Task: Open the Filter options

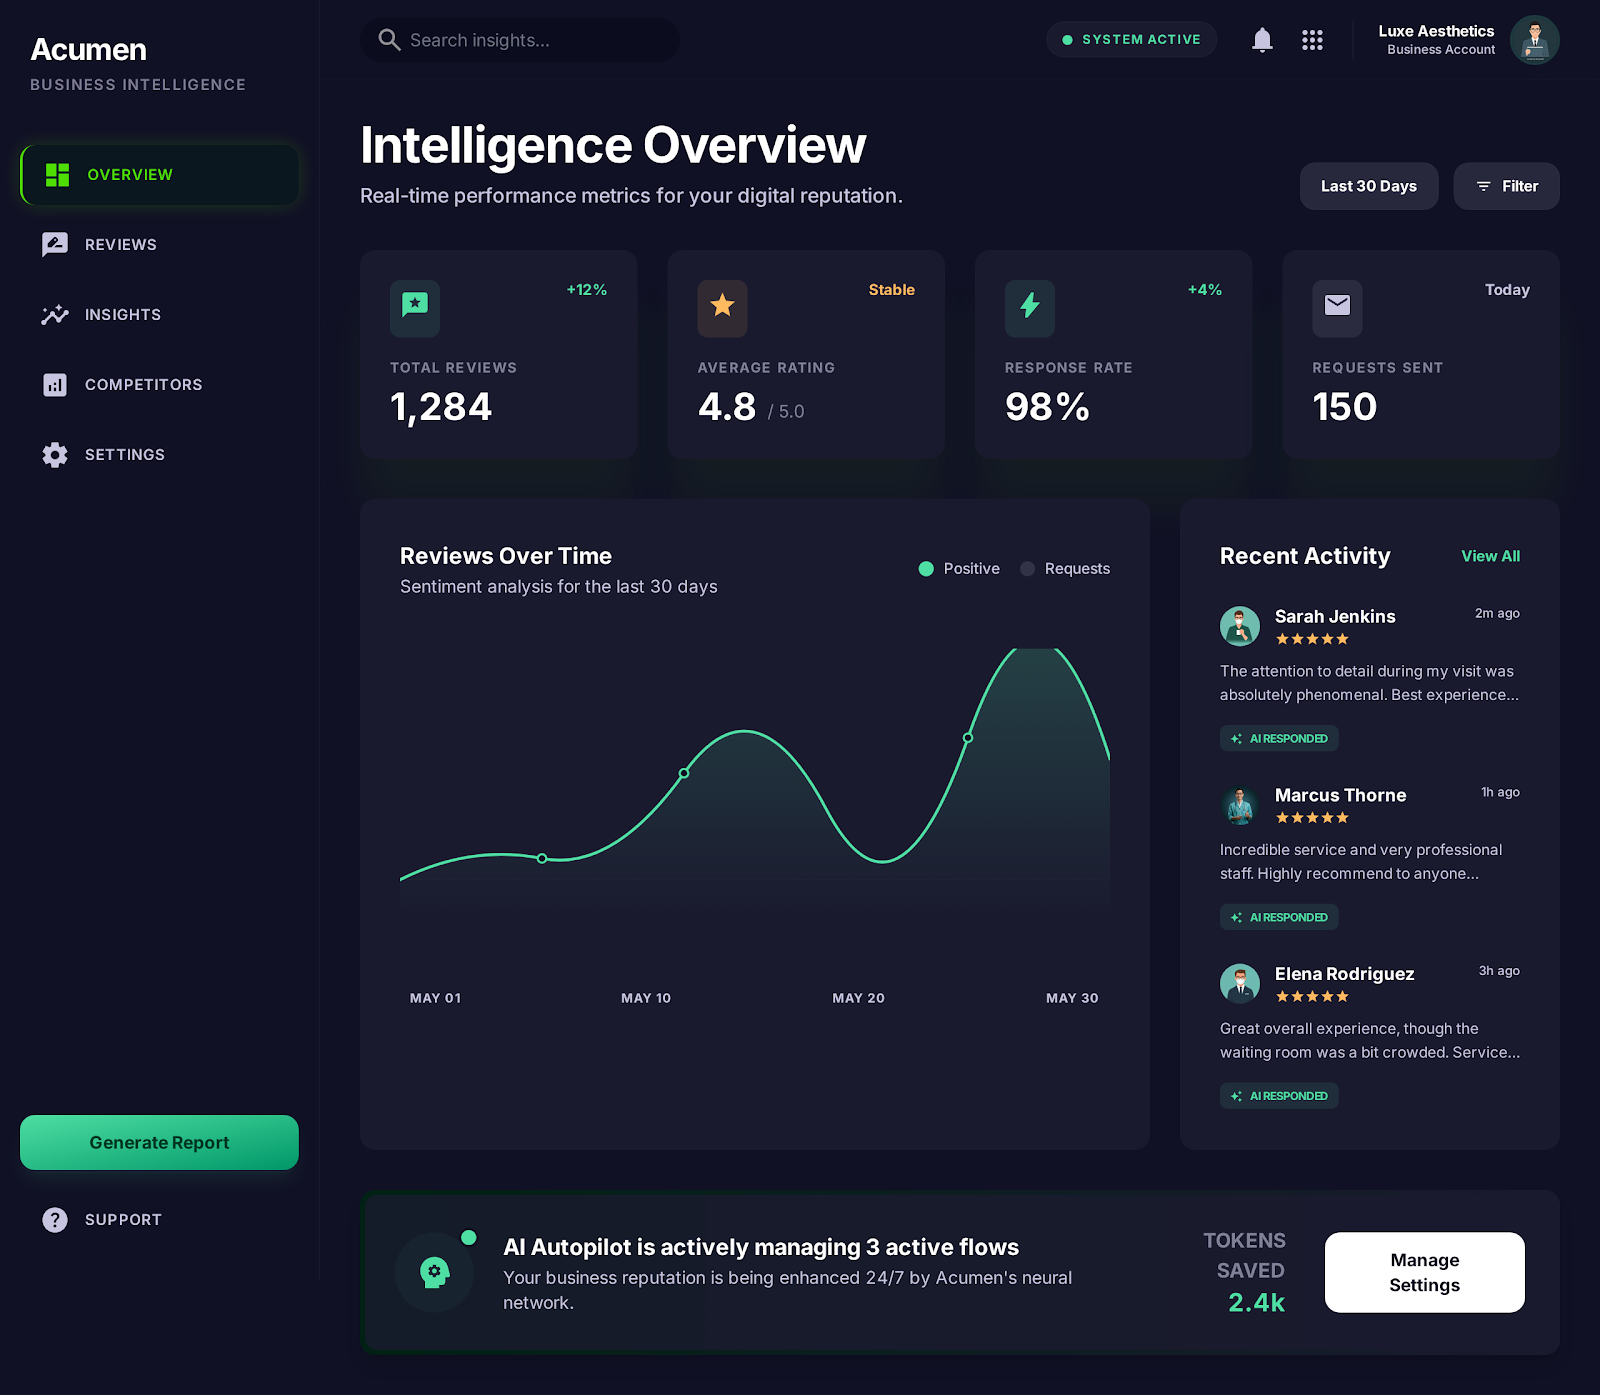Action: pos(1506,186)
